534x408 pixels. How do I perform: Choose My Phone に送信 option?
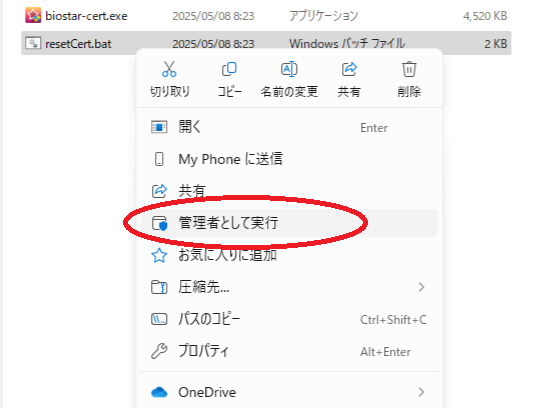click(x=289, y=159)
